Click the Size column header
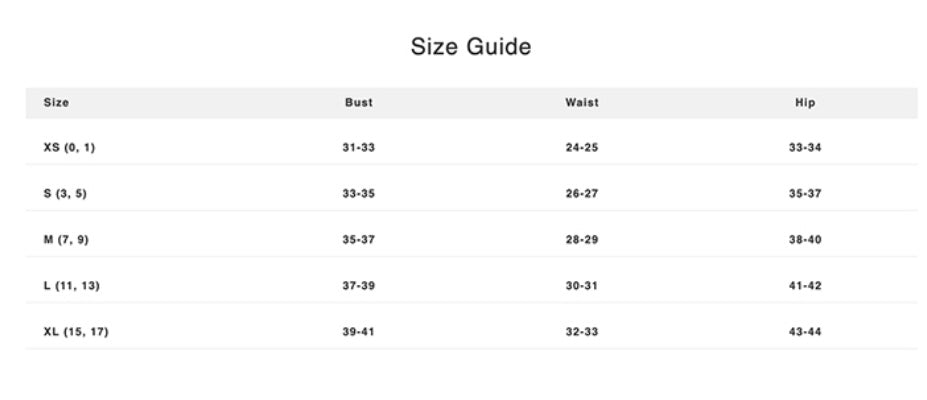The image size is (927, 400). (56, 102)
